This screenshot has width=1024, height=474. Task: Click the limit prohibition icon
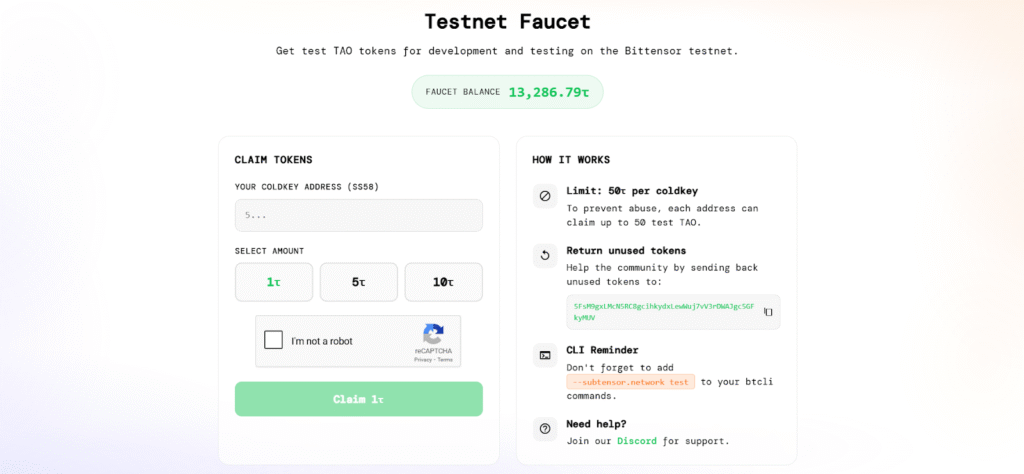tap(545, 196)
